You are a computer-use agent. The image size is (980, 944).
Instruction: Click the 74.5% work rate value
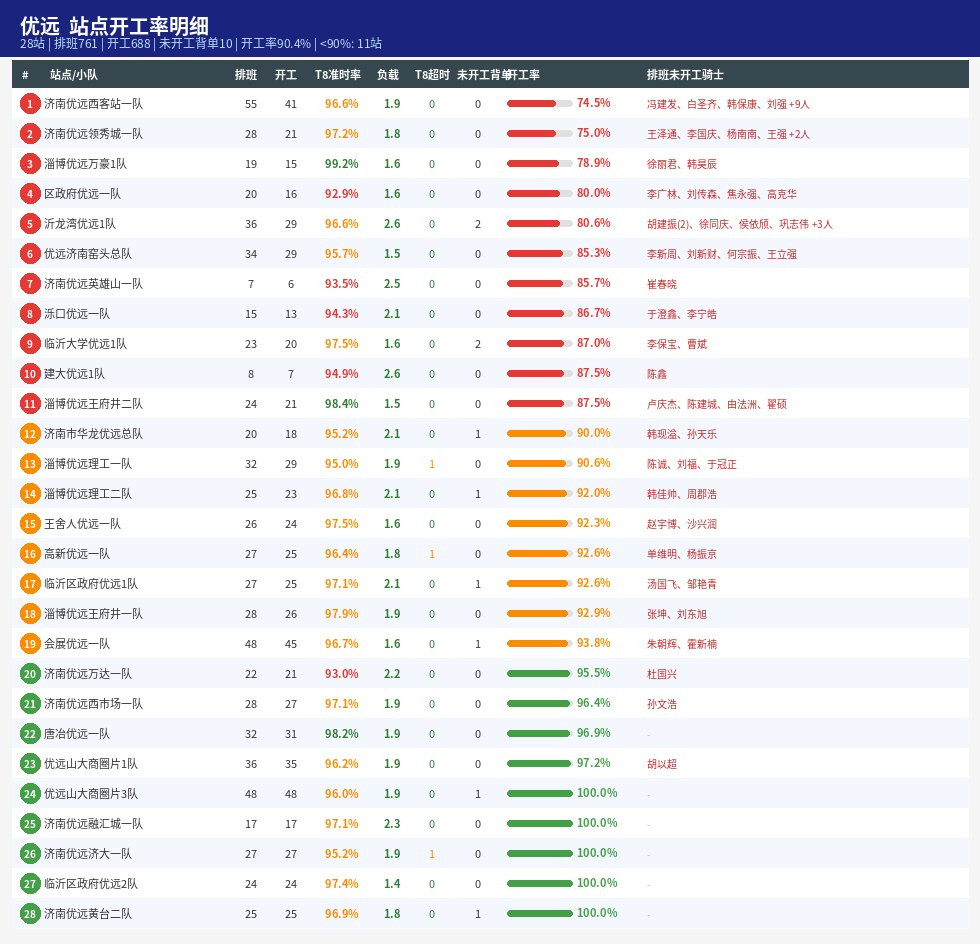pos(593,103)
